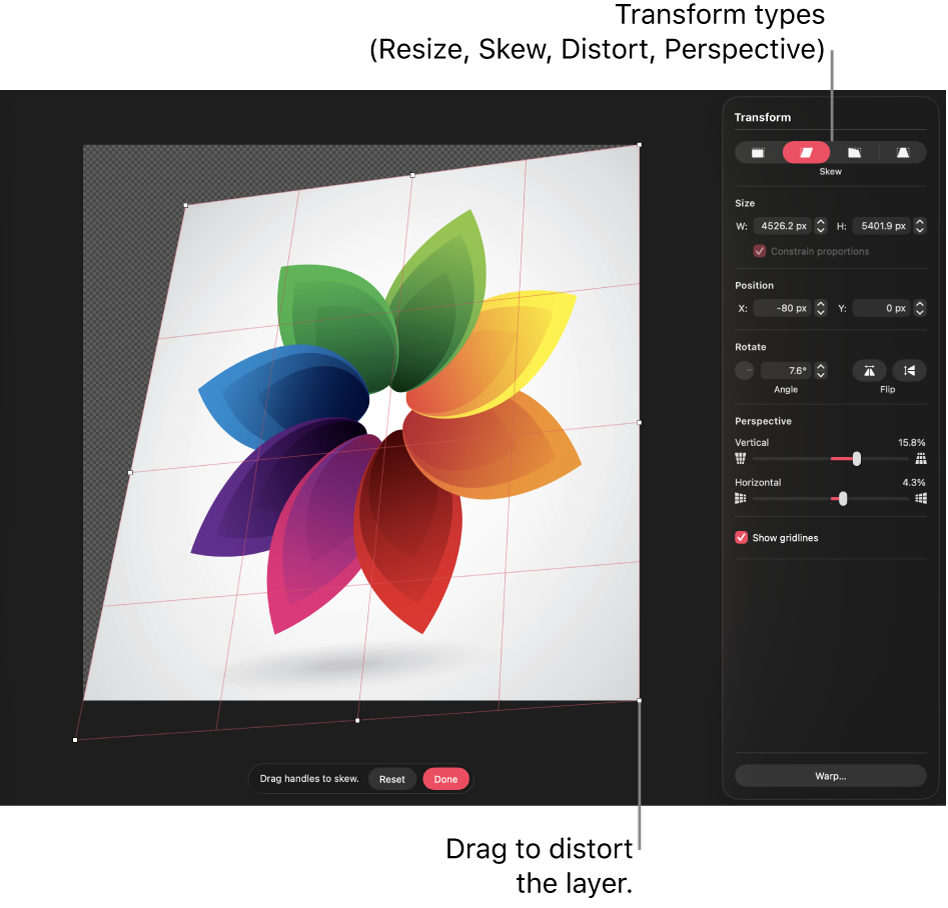
Task: Click the up arrow of the W stepper
Action: [820, 222]
